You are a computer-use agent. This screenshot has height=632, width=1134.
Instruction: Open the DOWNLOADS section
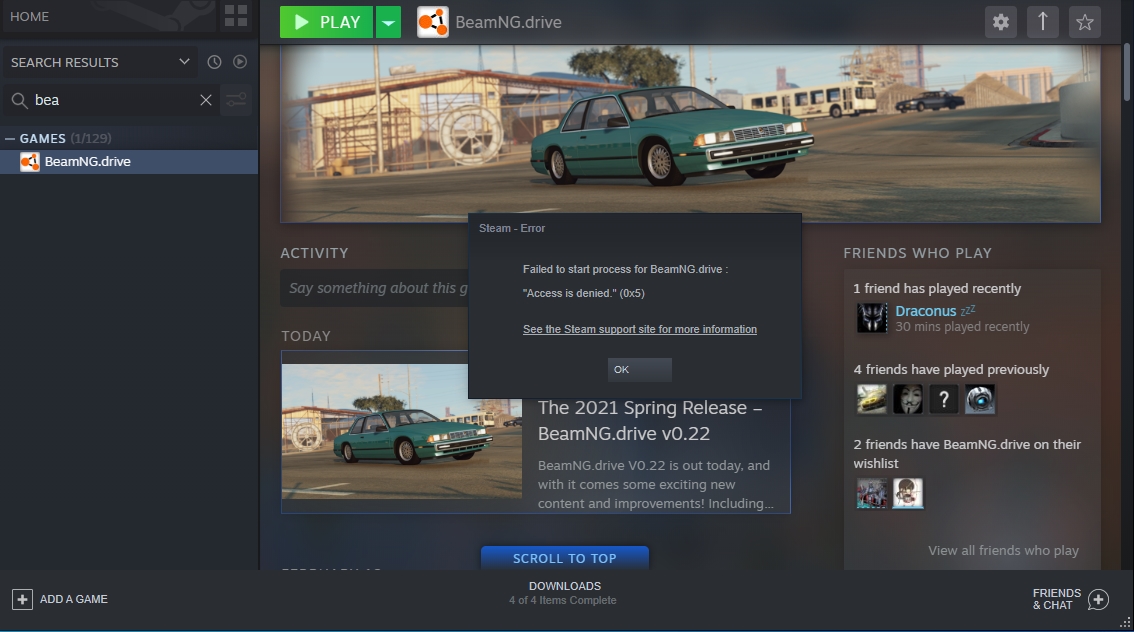[564, 586]
